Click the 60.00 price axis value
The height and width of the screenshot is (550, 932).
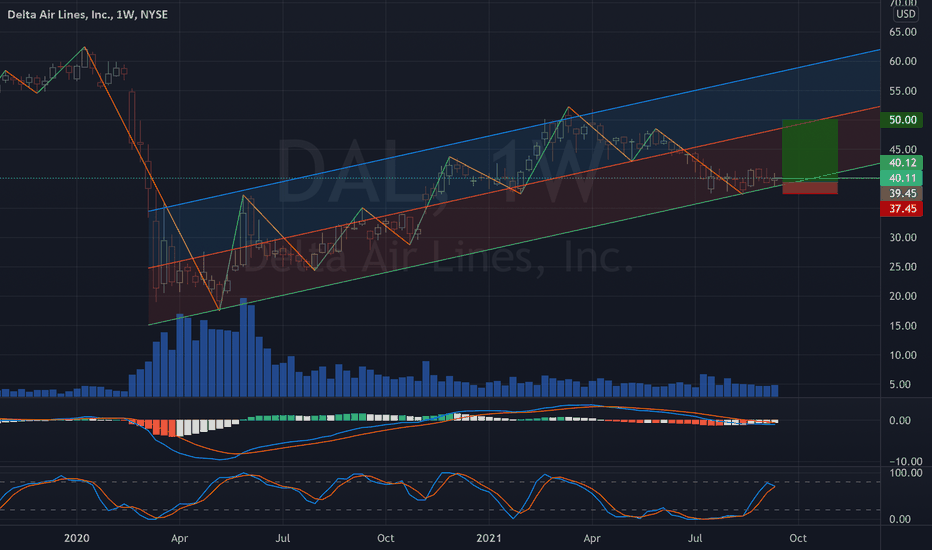pos(902,61)
